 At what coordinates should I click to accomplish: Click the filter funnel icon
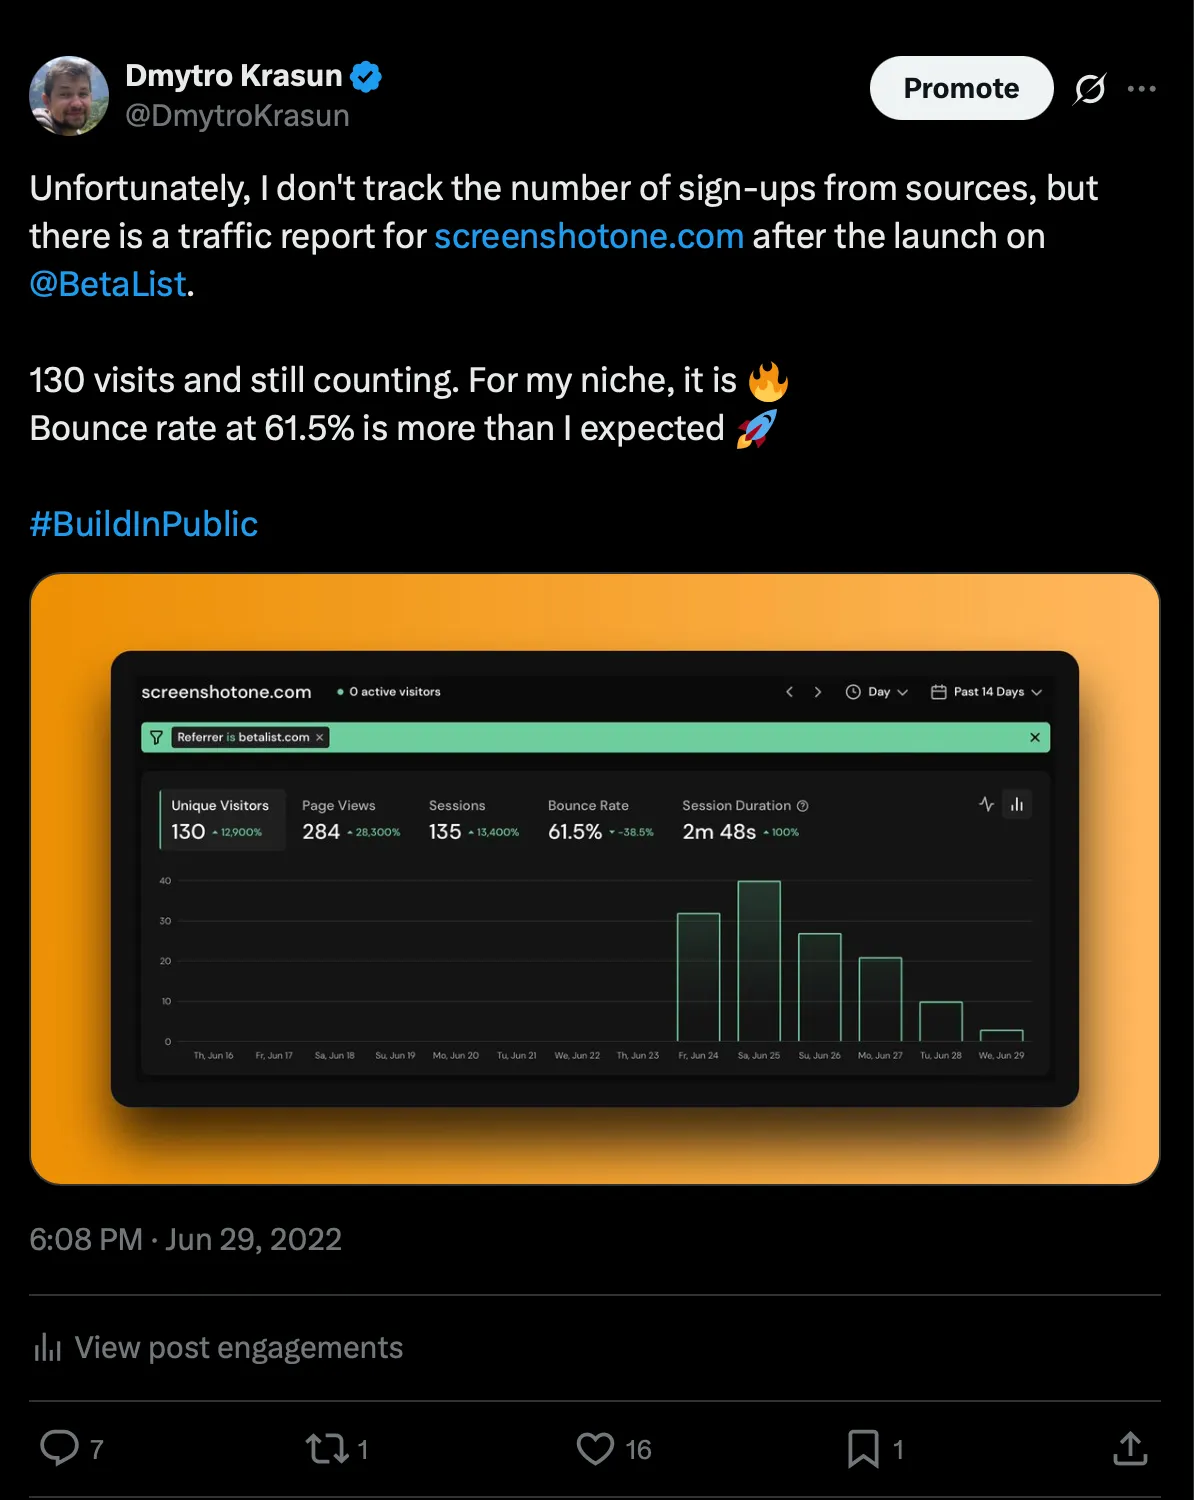(156, 737)
